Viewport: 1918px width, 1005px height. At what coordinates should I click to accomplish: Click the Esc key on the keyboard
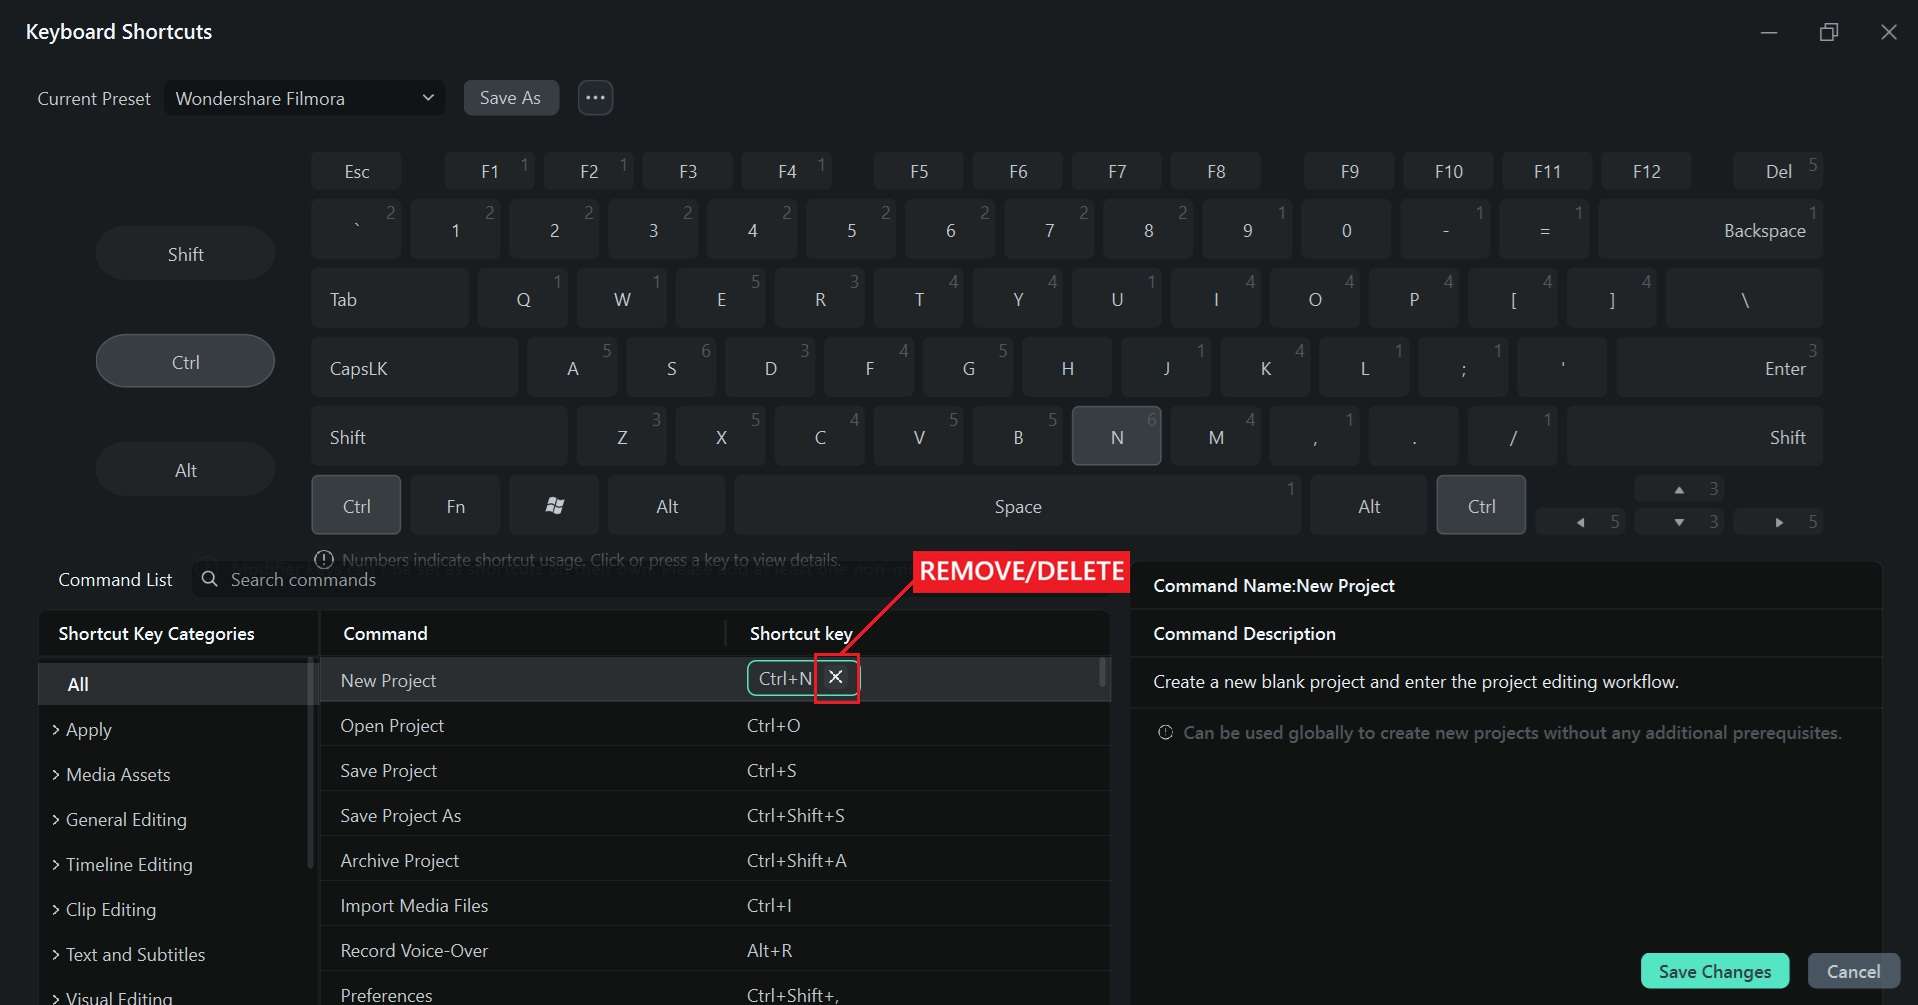pyautogui.click(x=356, y=171)
